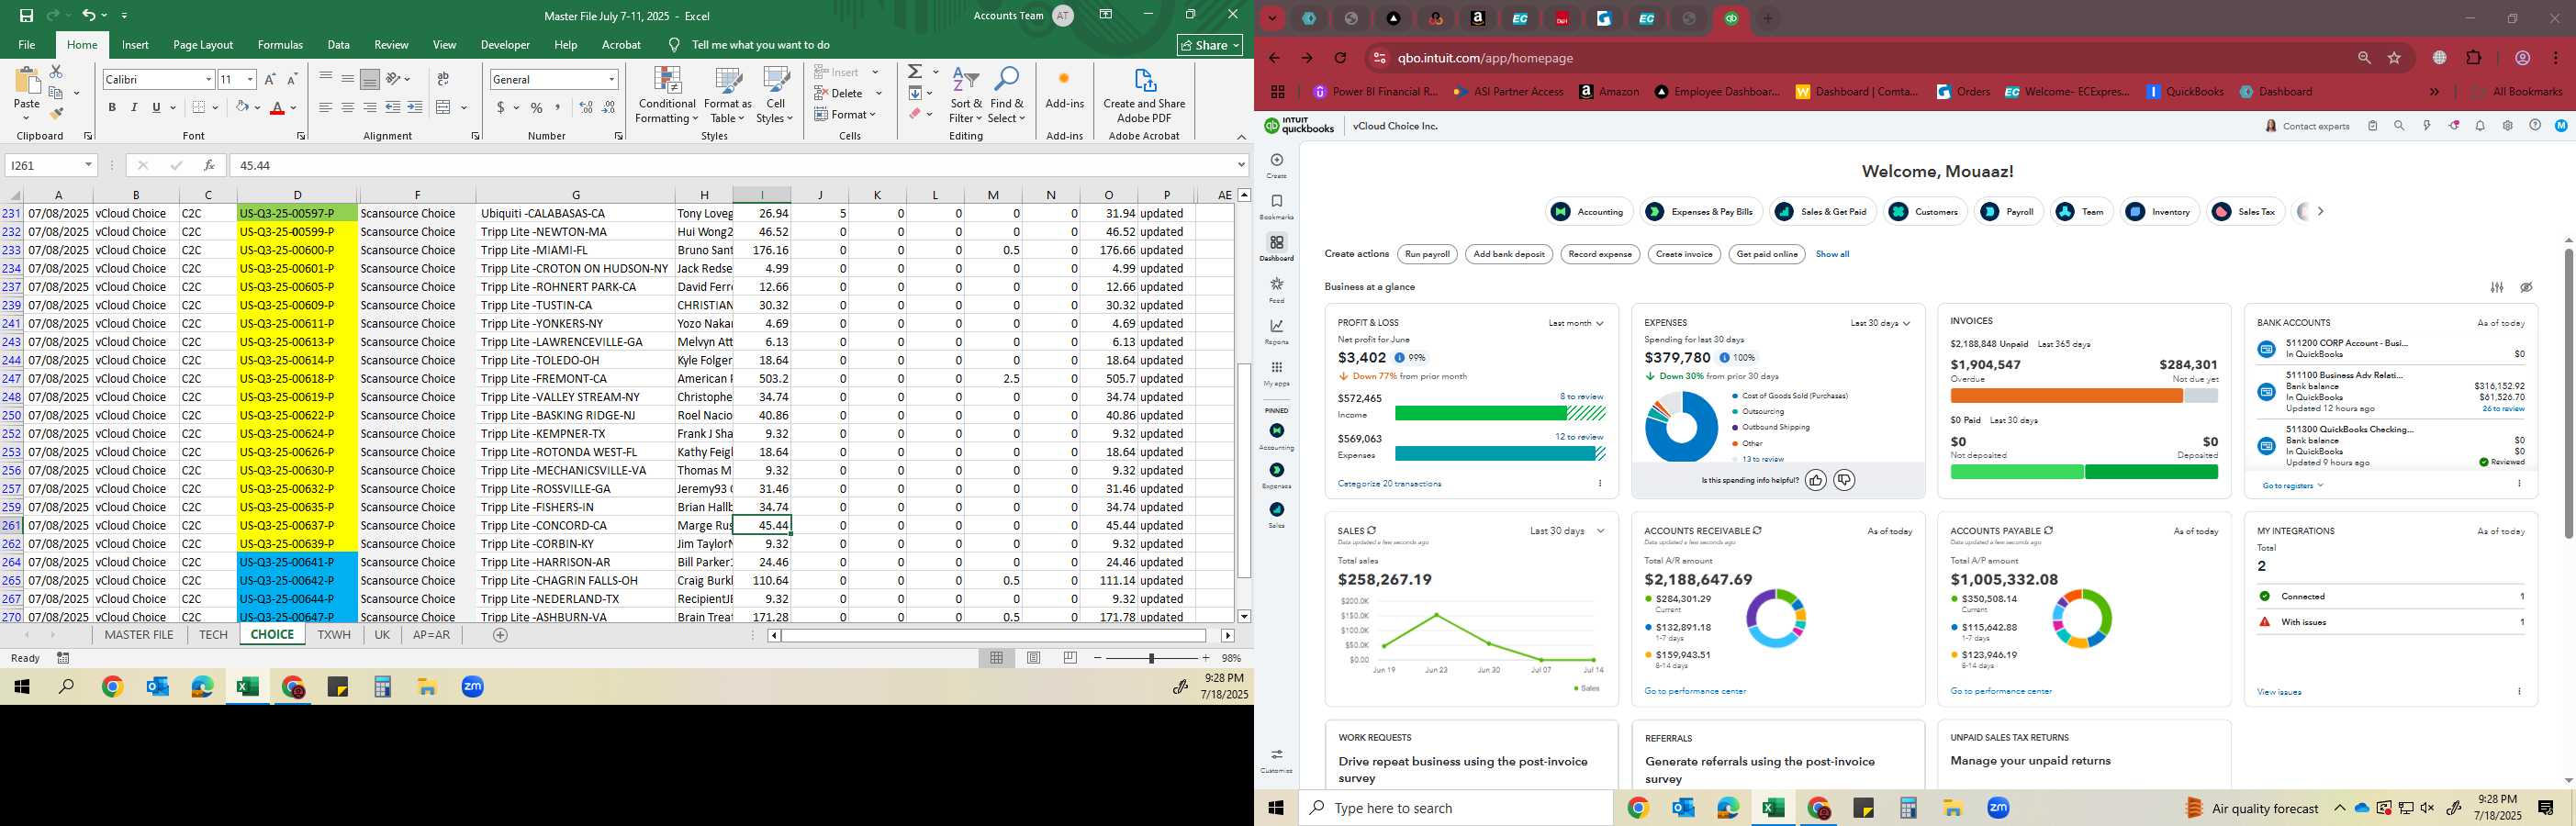Open Find & Select in Excel ribbon
This screenshot has width=2576, height=826.
(1006, 96)
